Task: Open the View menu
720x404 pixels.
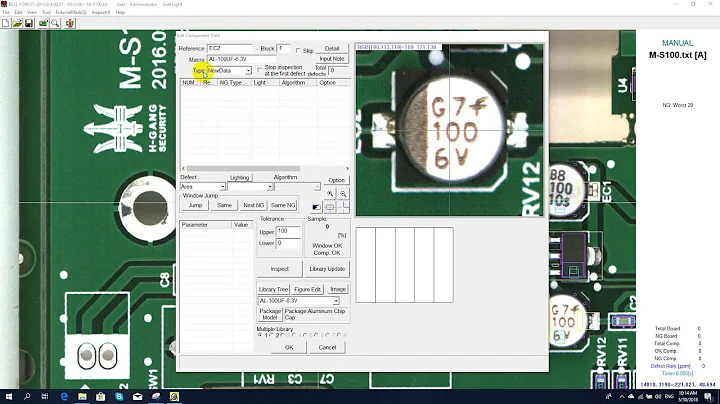Action: click(x=32, y=12)
